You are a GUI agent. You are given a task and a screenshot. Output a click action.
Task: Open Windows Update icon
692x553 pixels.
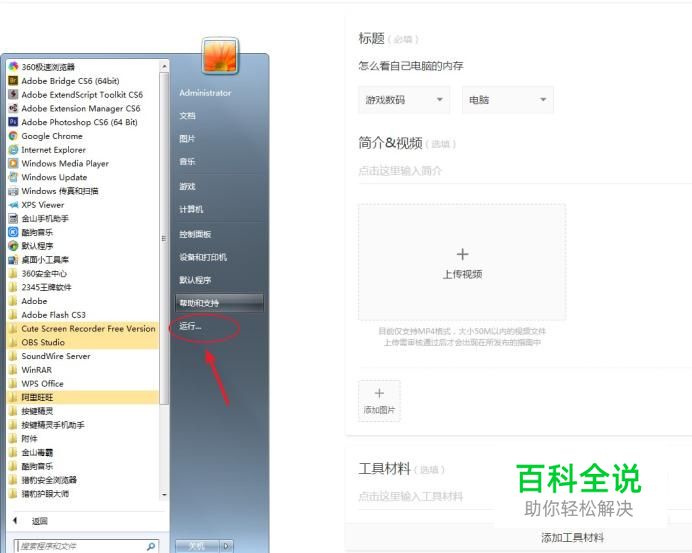[13, 177]
